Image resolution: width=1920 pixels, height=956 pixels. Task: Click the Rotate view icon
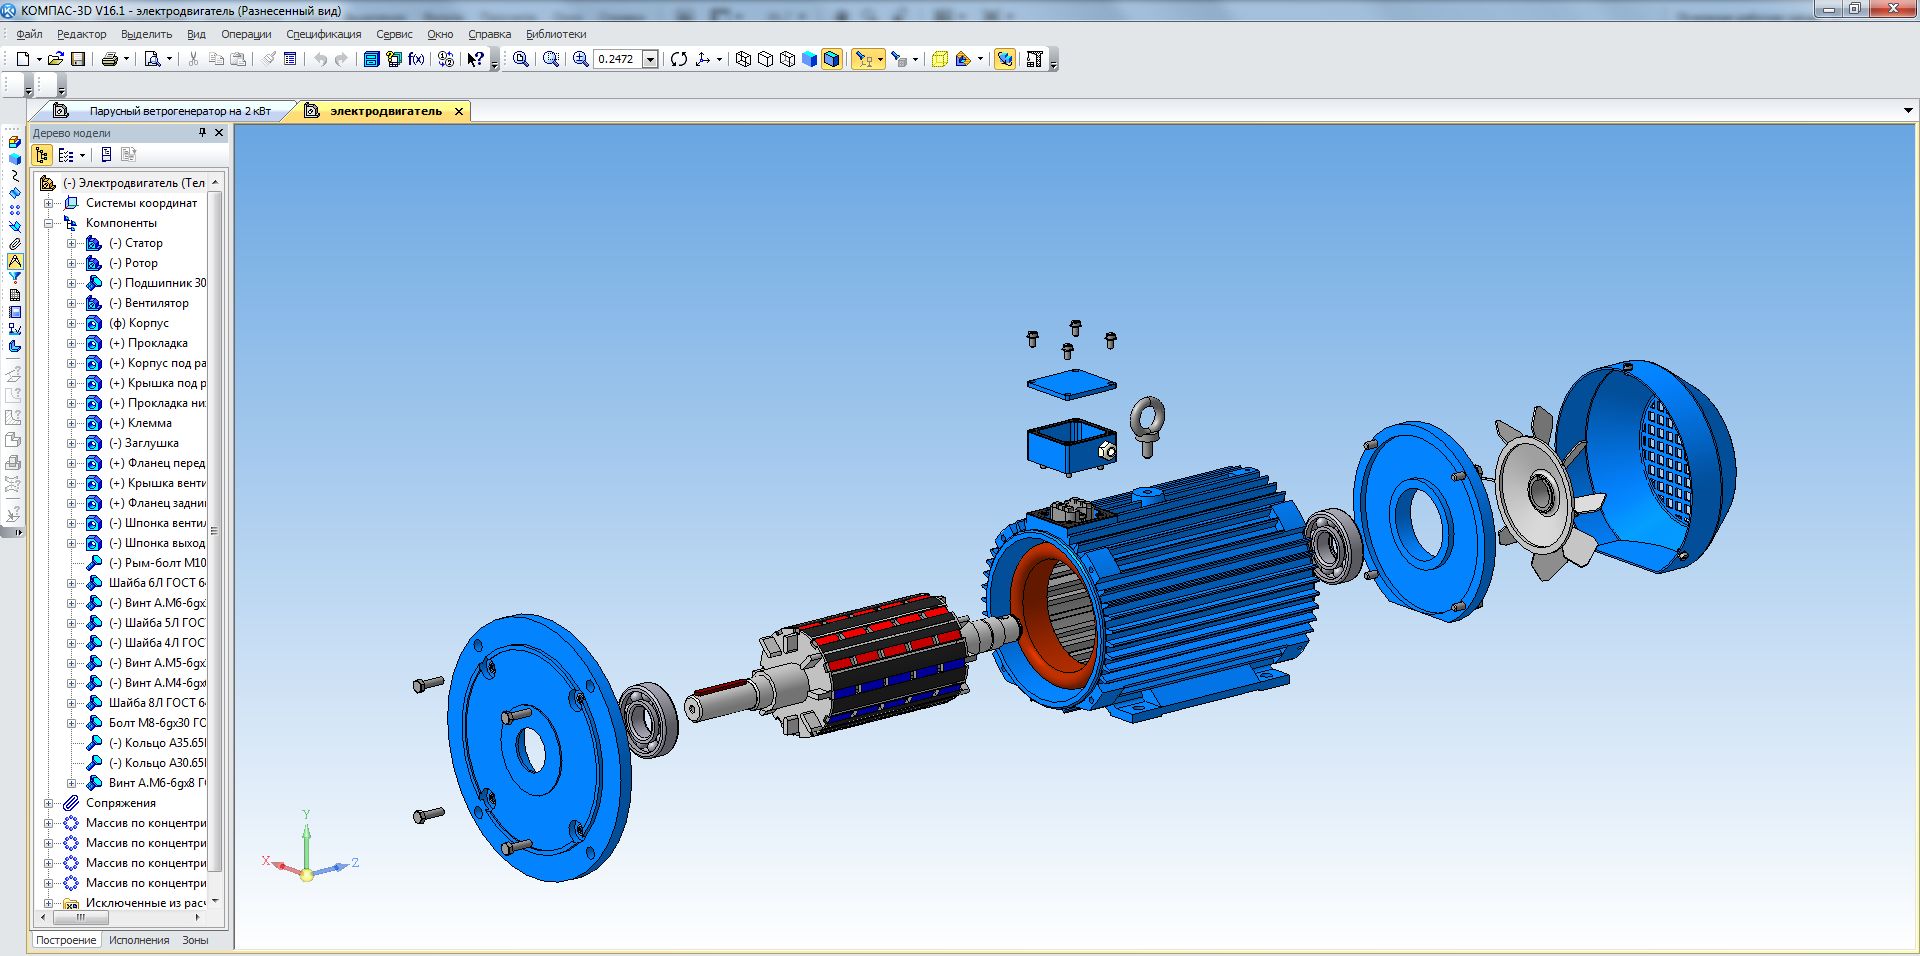click(679, 59)
